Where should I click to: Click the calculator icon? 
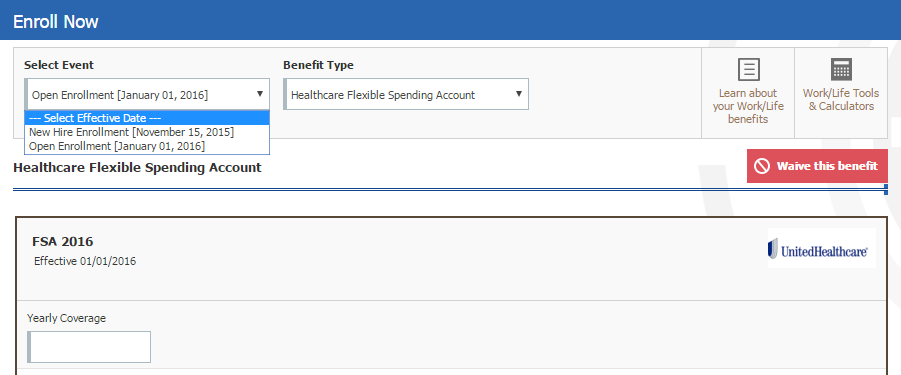(841, 69)
